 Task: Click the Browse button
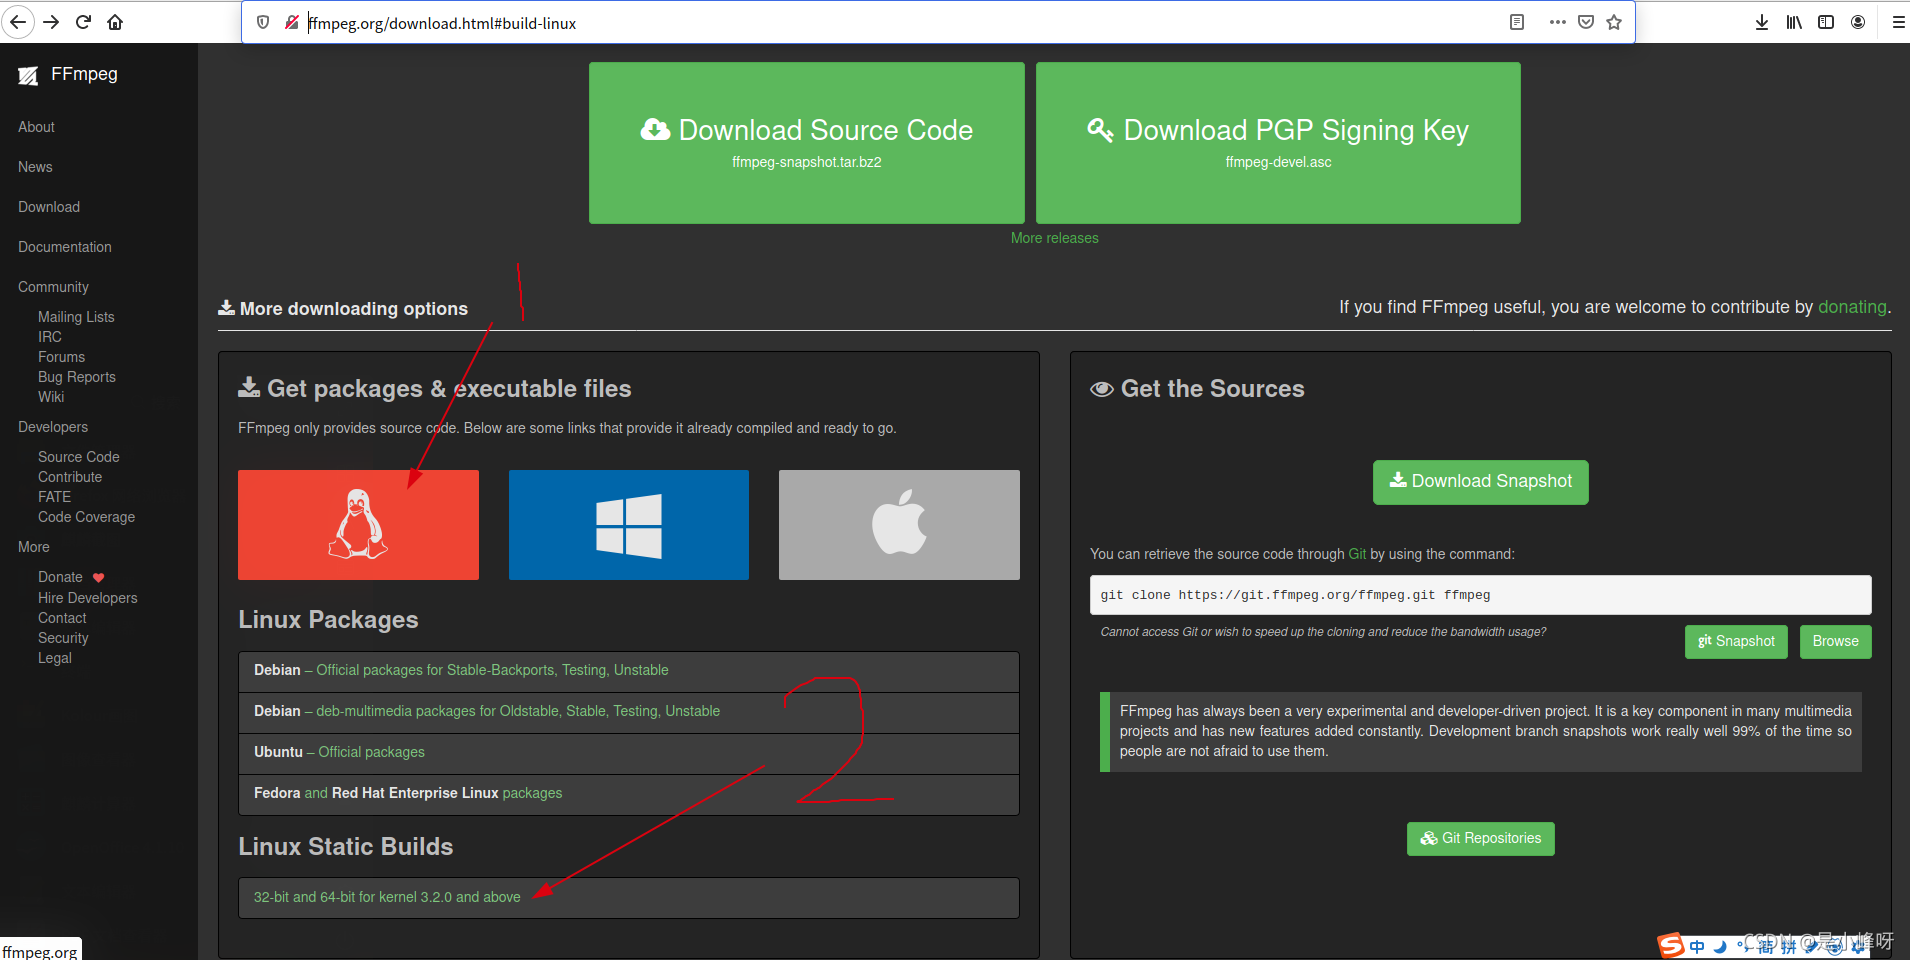coord(1835,641)
